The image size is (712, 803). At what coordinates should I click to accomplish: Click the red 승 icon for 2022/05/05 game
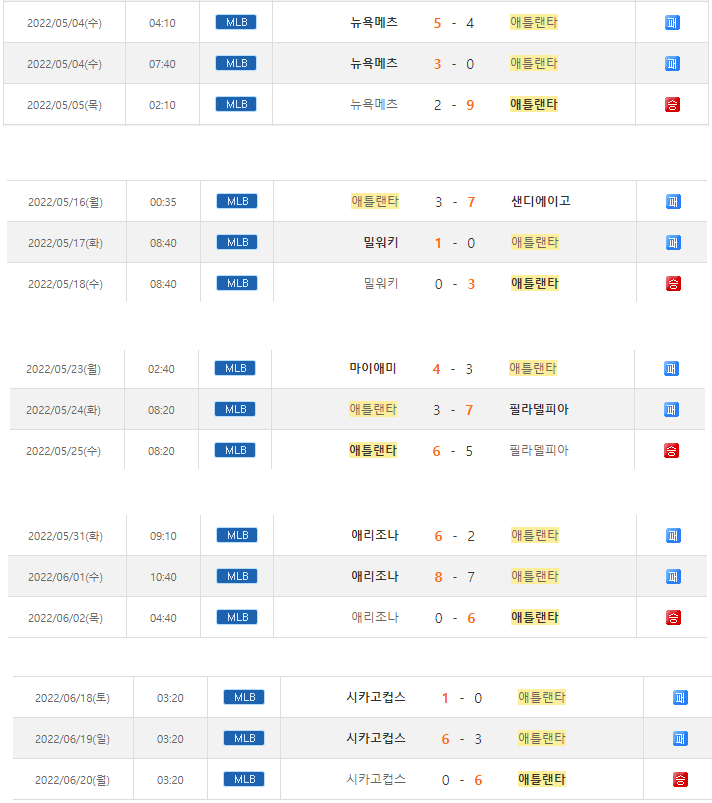pyautogui.click(x=672, y=104)
